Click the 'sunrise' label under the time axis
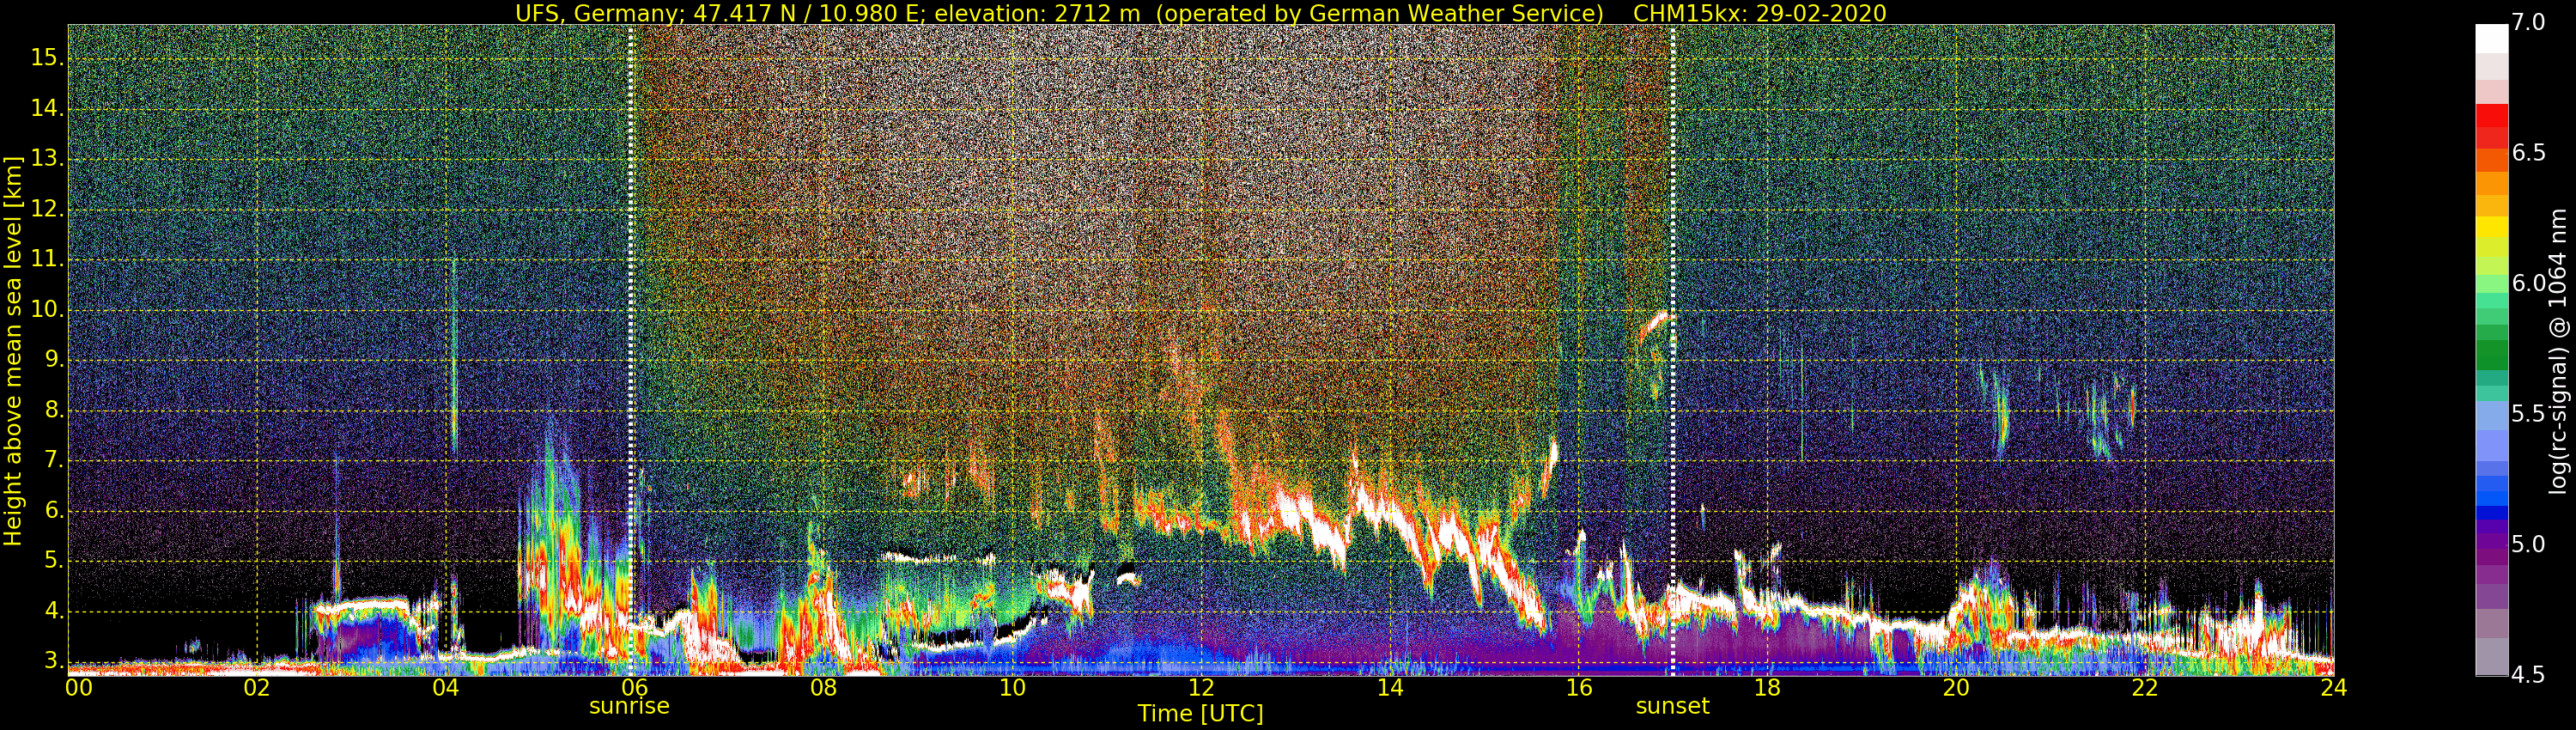This screenshot has height=730, width=2576. point(629,706)
